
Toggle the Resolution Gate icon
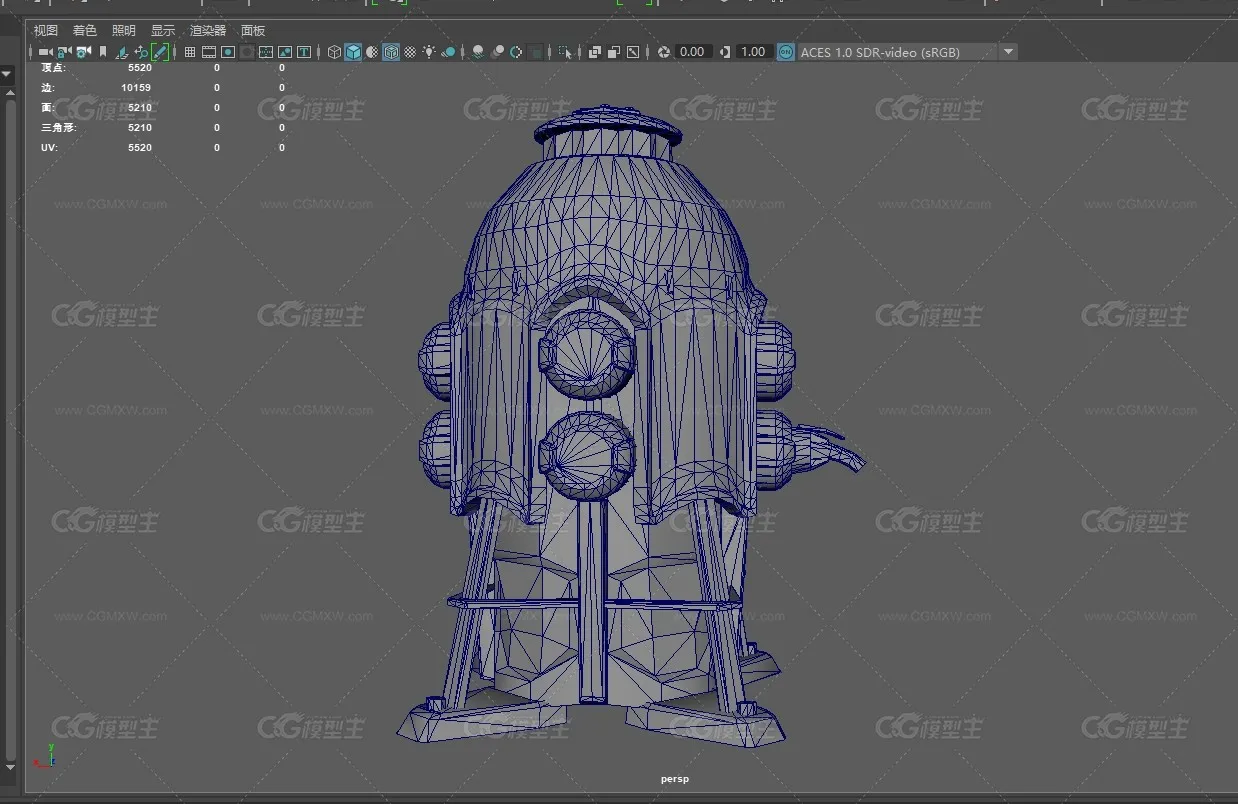228,52
